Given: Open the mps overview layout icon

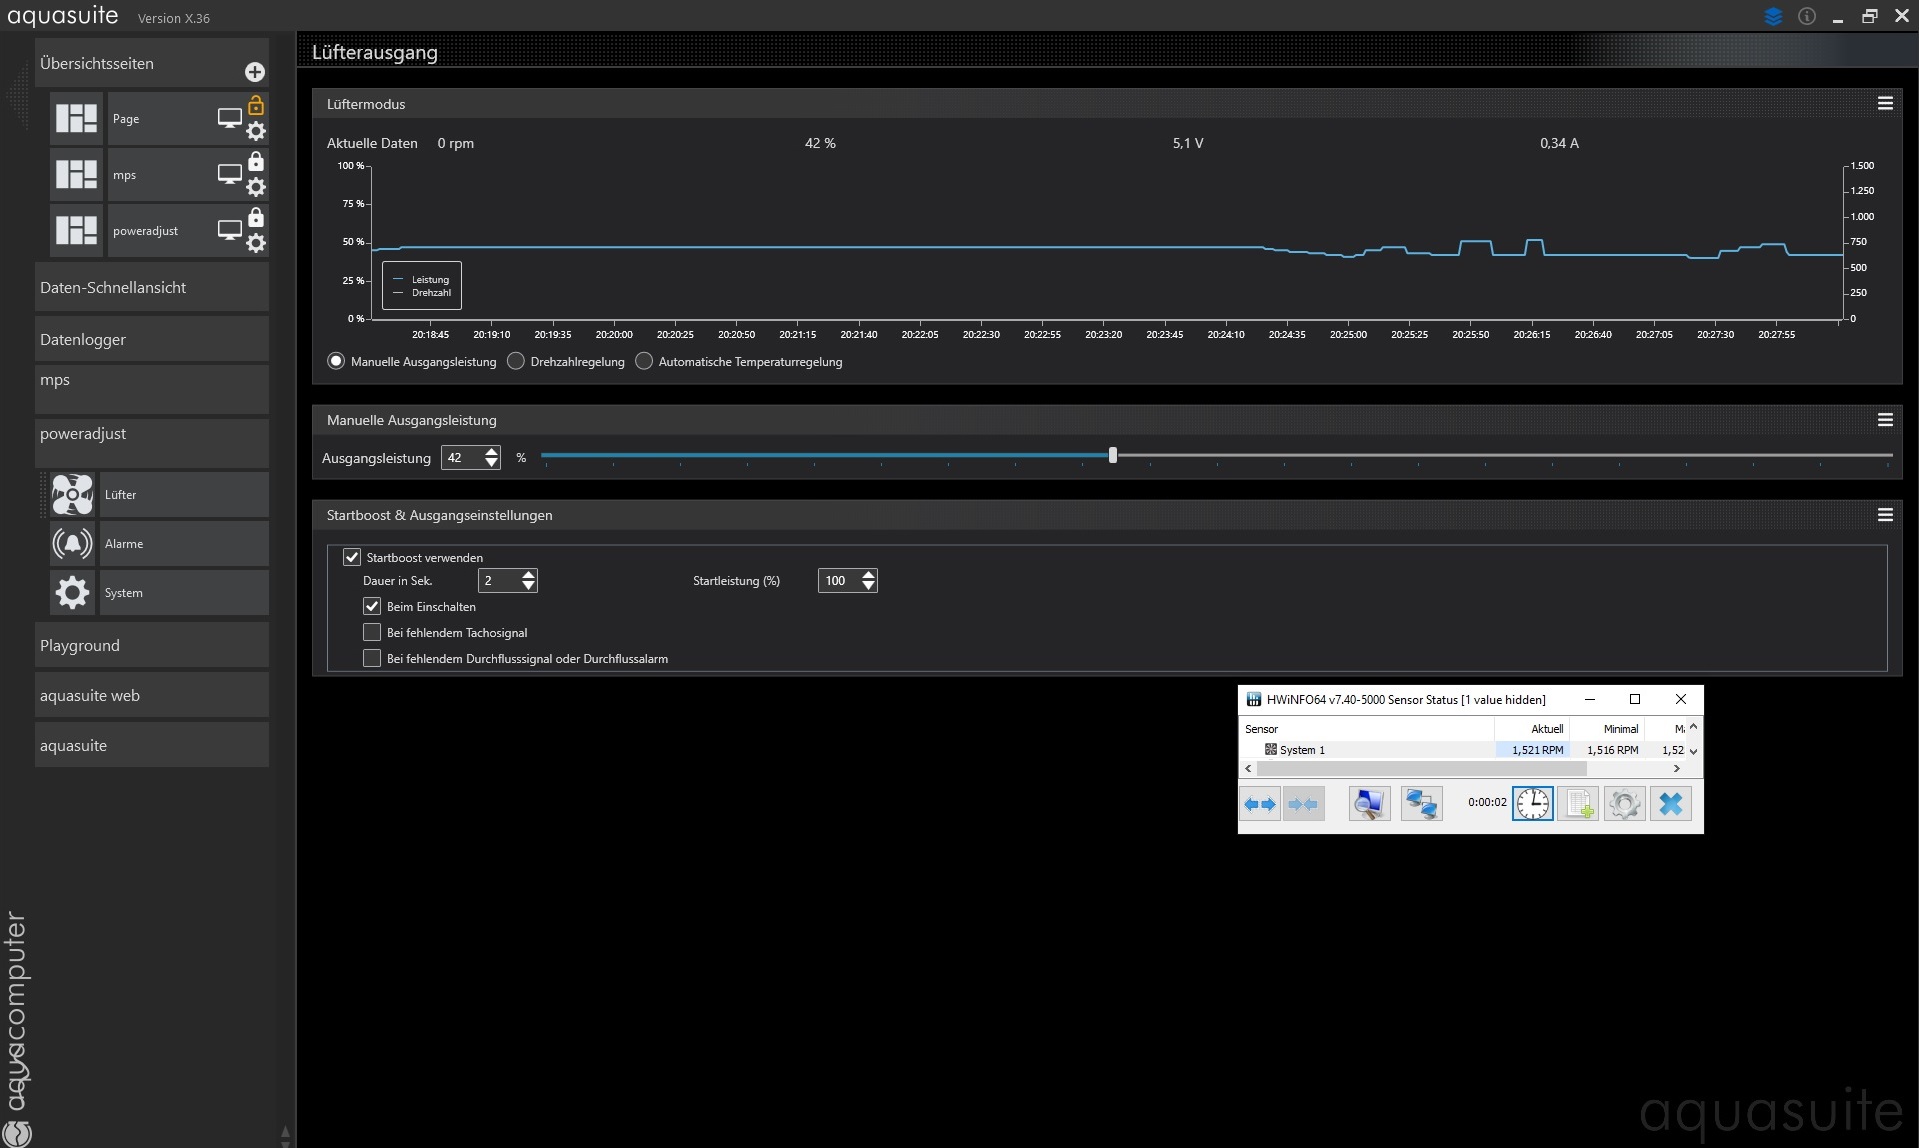Looking at the screenshot, I should pyautogui.click(x=77, y=174).
